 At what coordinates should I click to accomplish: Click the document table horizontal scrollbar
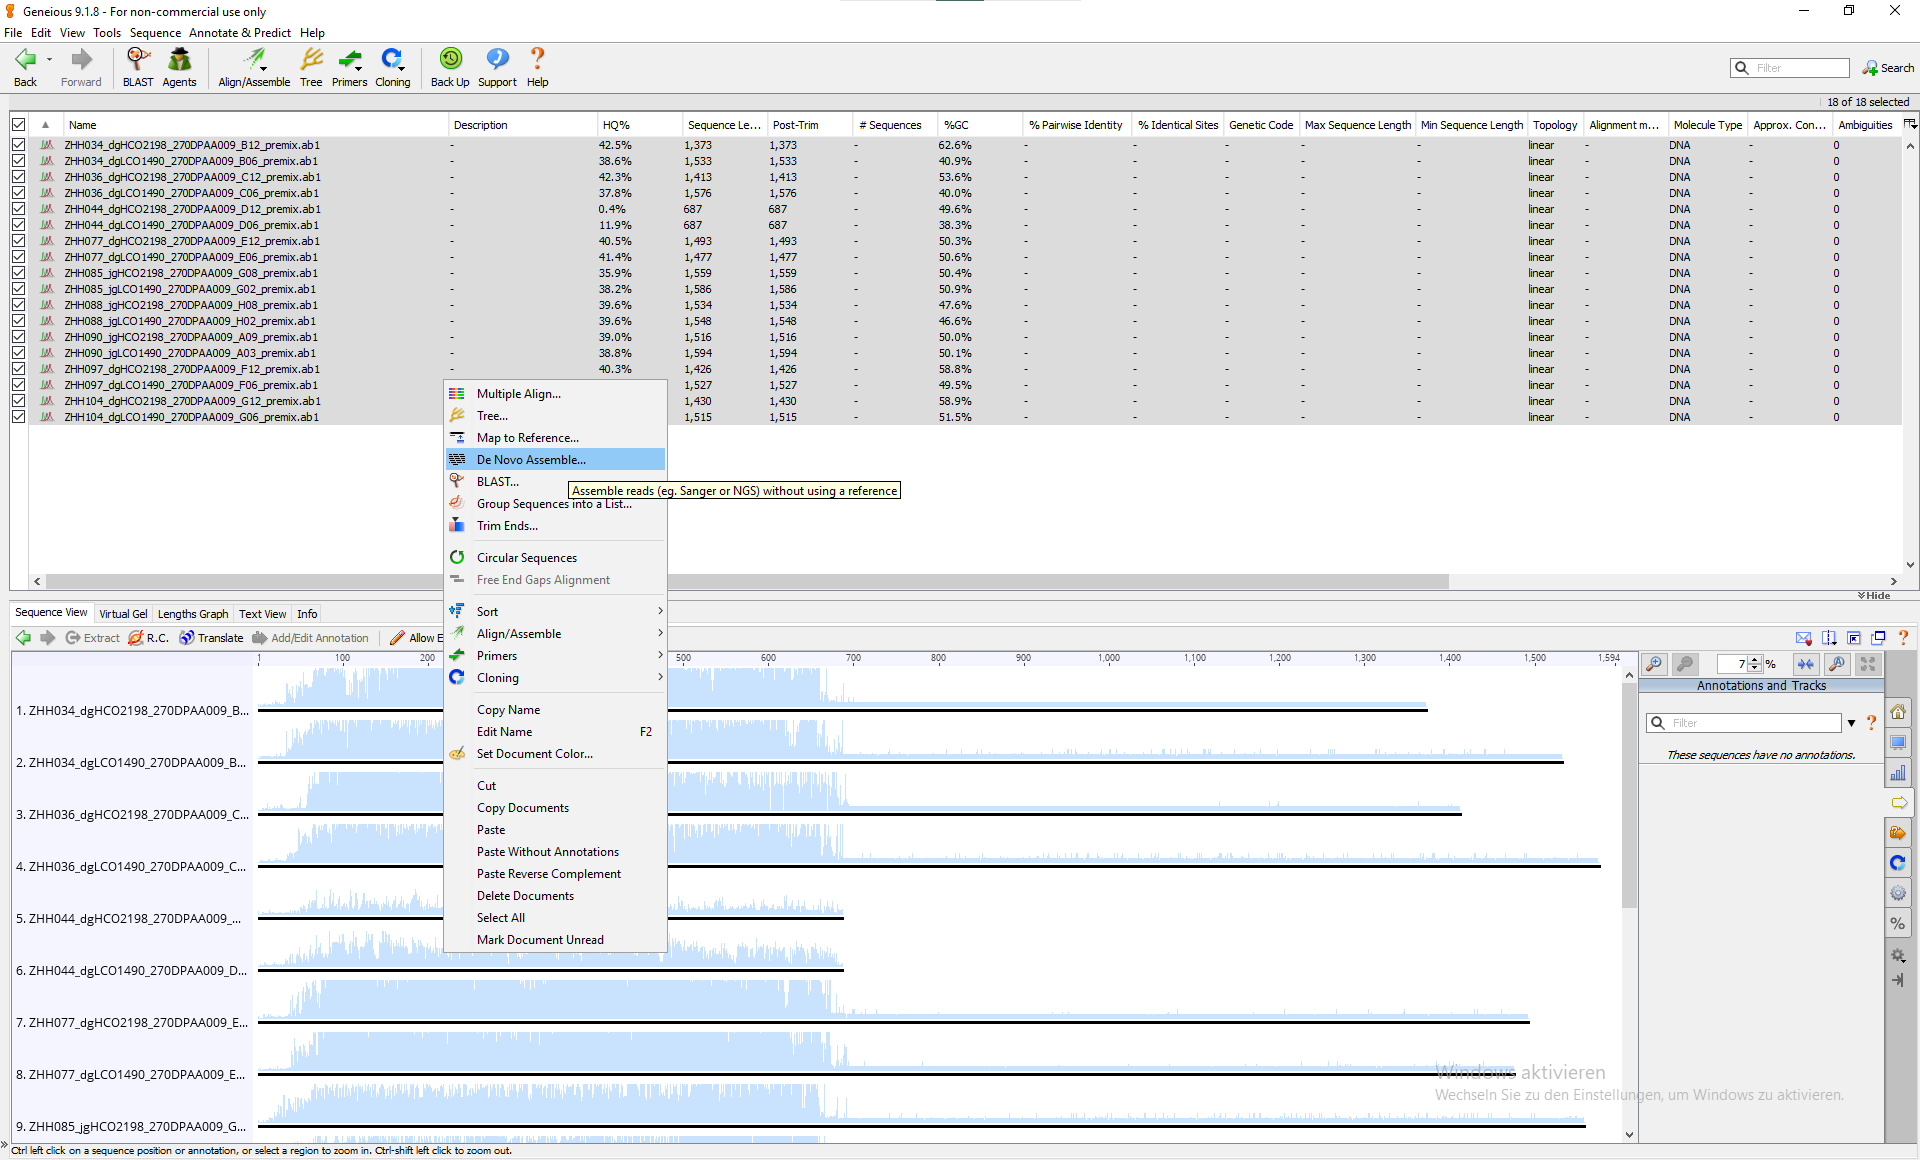pyautogui.click(x=745, y=581)
